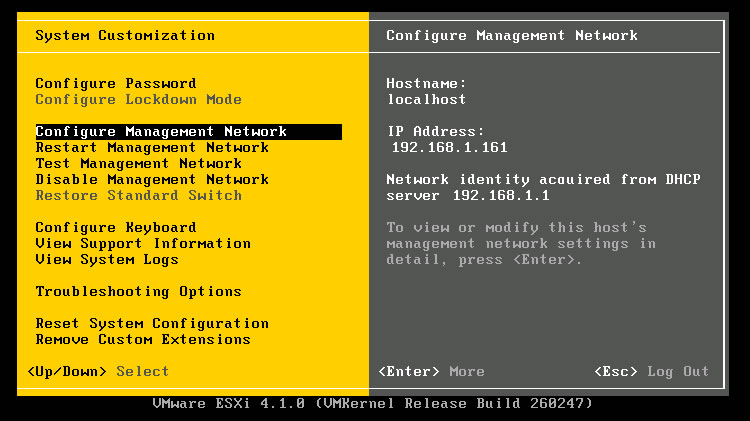Image resolution: width=750 pixels, height=421 pixels.
Task: Click the System Customization panel title
Action: (125, 36)
